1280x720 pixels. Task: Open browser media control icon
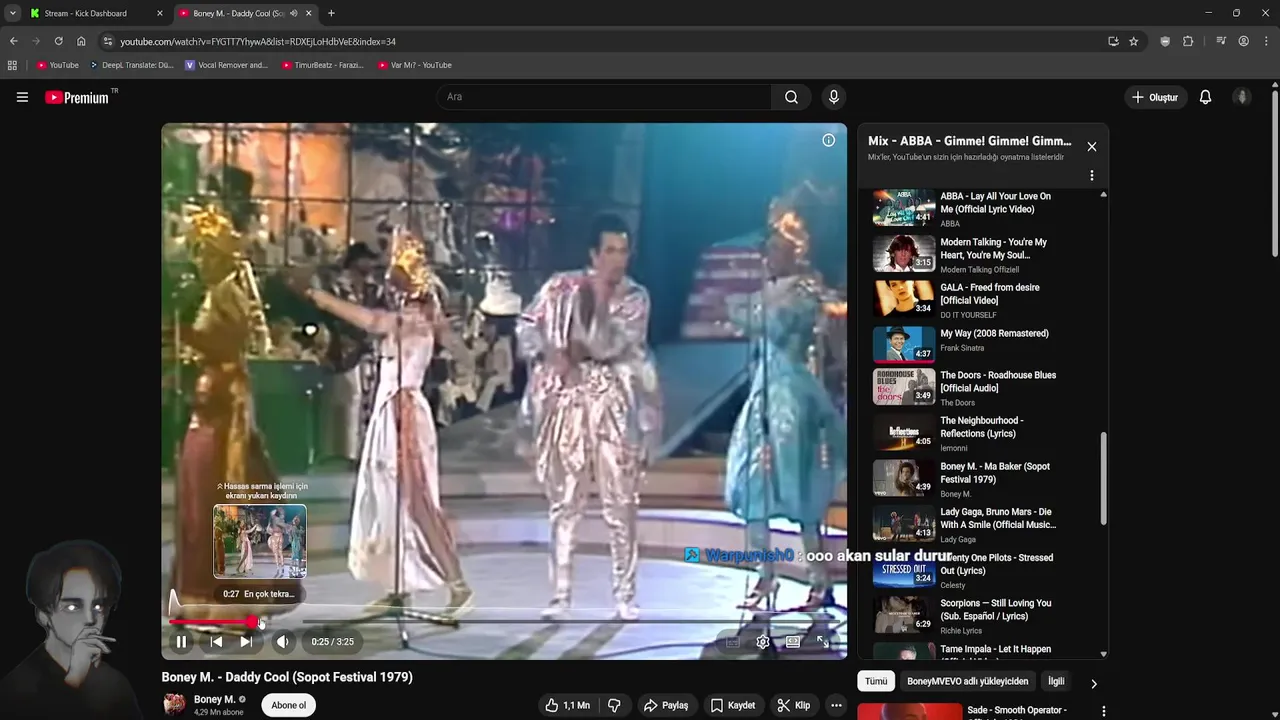(x=1221, y=41)
